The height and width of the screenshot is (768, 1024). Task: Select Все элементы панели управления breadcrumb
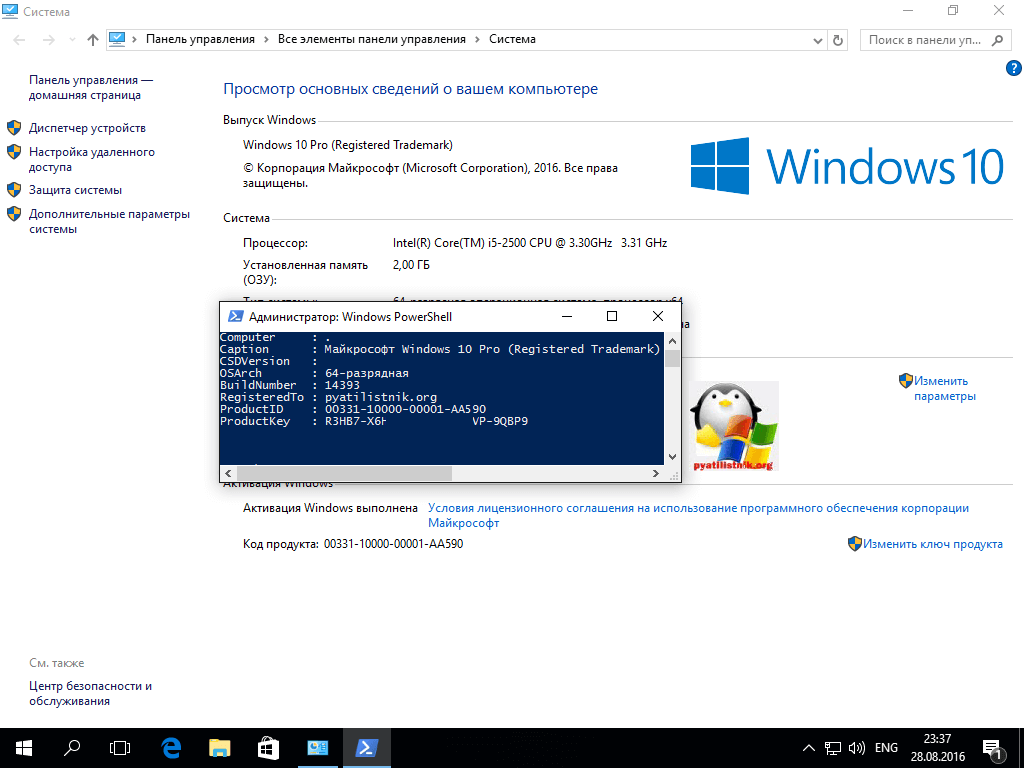372,39
